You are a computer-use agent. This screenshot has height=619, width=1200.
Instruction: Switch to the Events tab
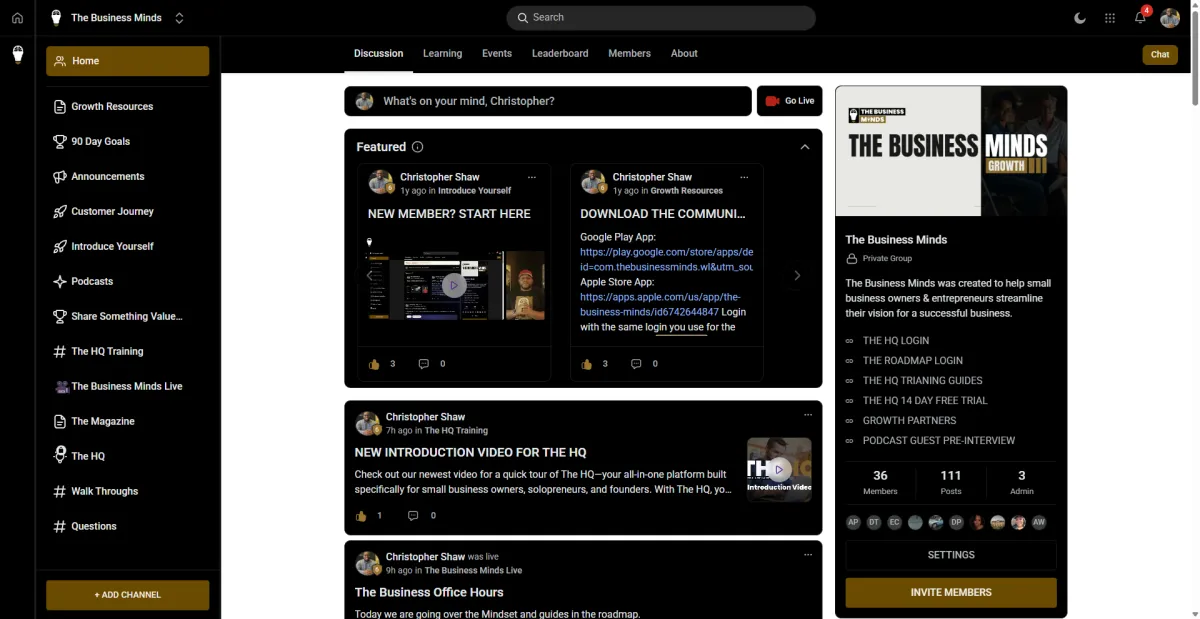(x=497, y=53)
